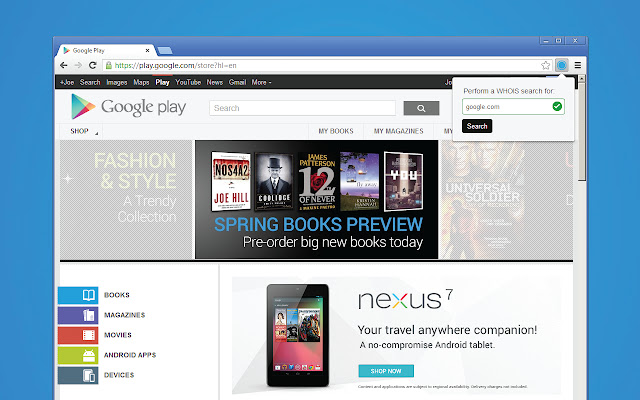The width and height of the screenshot is (640, 400).
Task: Open the MY MAGAZINES tab
Action: [398, 131]
